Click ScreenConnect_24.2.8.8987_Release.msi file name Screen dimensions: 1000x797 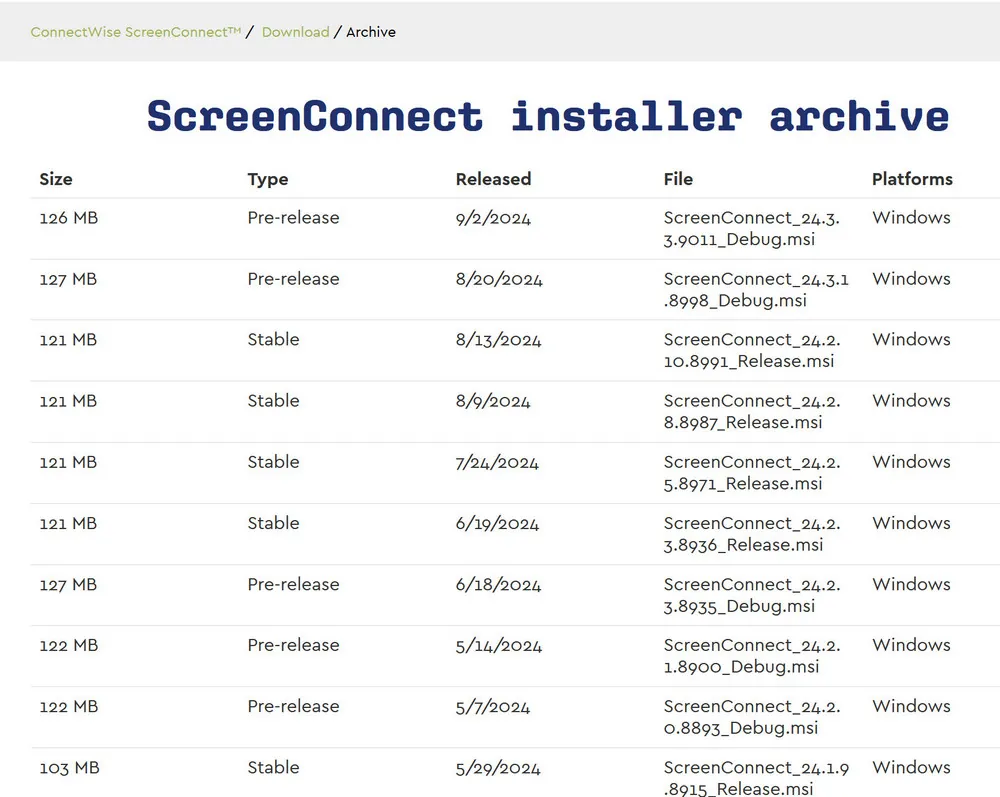pyautogui.click(x=751, y=411)
